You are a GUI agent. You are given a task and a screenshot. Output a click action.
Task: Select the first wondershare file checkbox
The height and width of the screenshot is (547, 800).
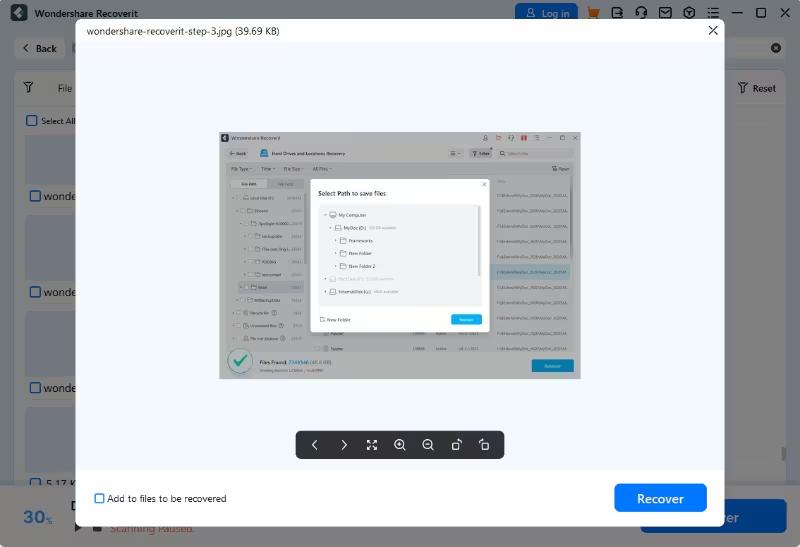coord(35,197)
